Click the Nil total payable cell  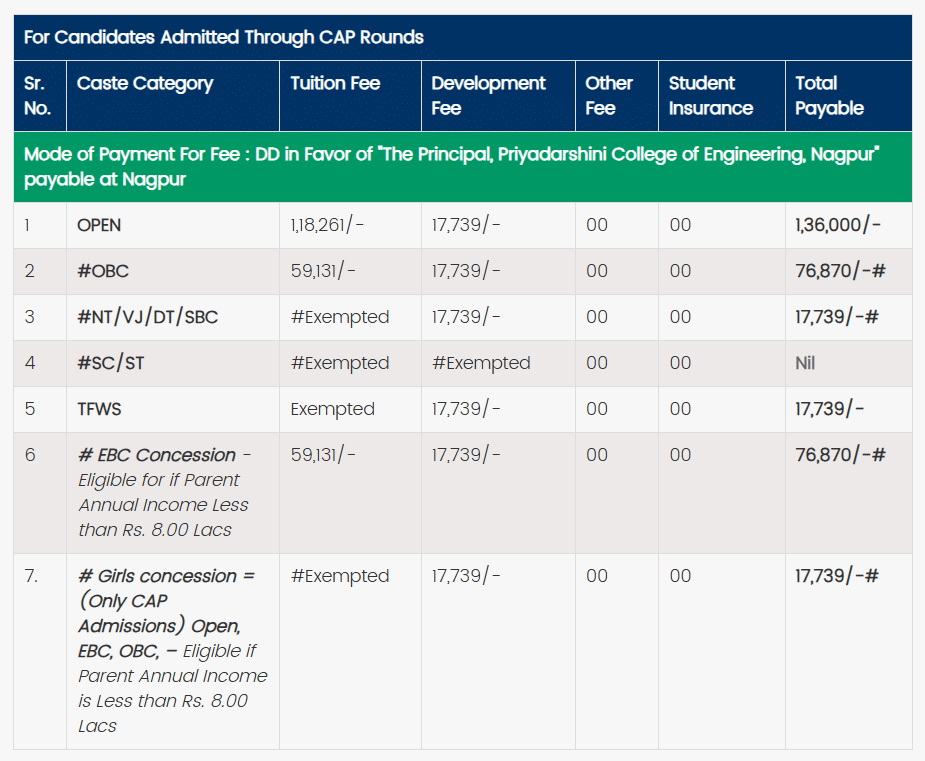click(805, 363)
